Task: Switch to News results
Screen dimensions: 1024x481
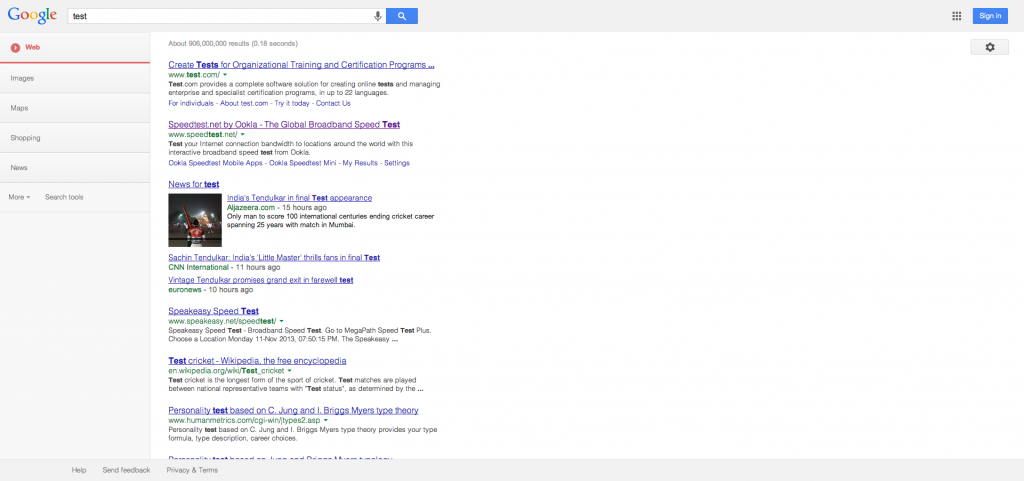Action: click(x=75, y=168)
